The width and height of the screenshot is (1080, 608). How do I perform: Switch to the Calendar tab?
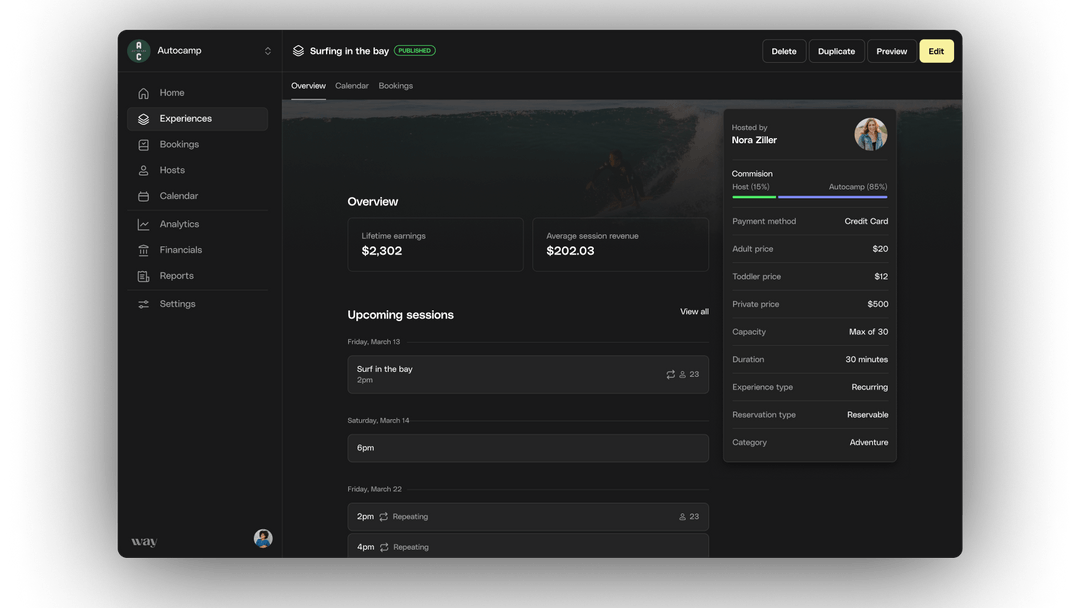click(352, 86)
